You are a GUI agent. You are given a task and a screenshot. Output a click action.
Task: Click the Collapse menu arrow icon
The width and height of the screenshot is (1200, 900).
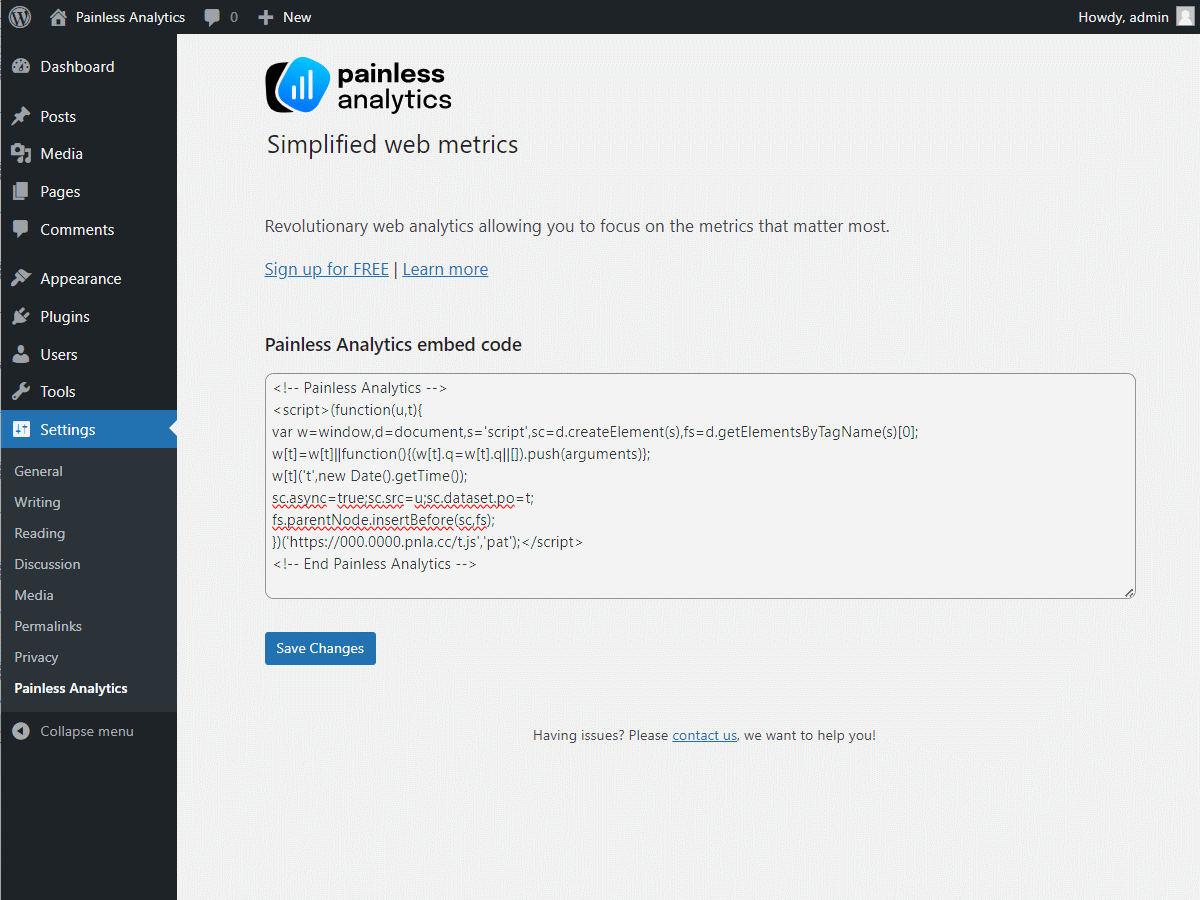point(21,732)
